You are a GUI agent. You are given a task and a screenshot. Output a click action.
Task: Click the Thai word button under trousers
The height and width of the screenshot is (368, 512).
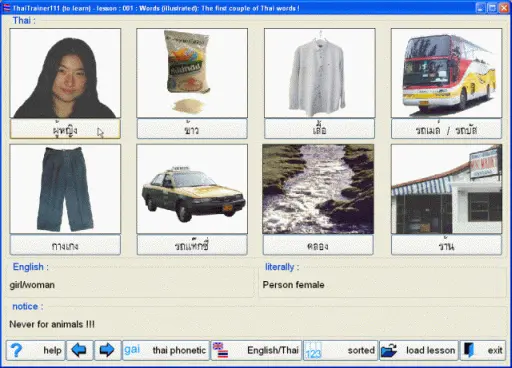(x=65, y=245)
